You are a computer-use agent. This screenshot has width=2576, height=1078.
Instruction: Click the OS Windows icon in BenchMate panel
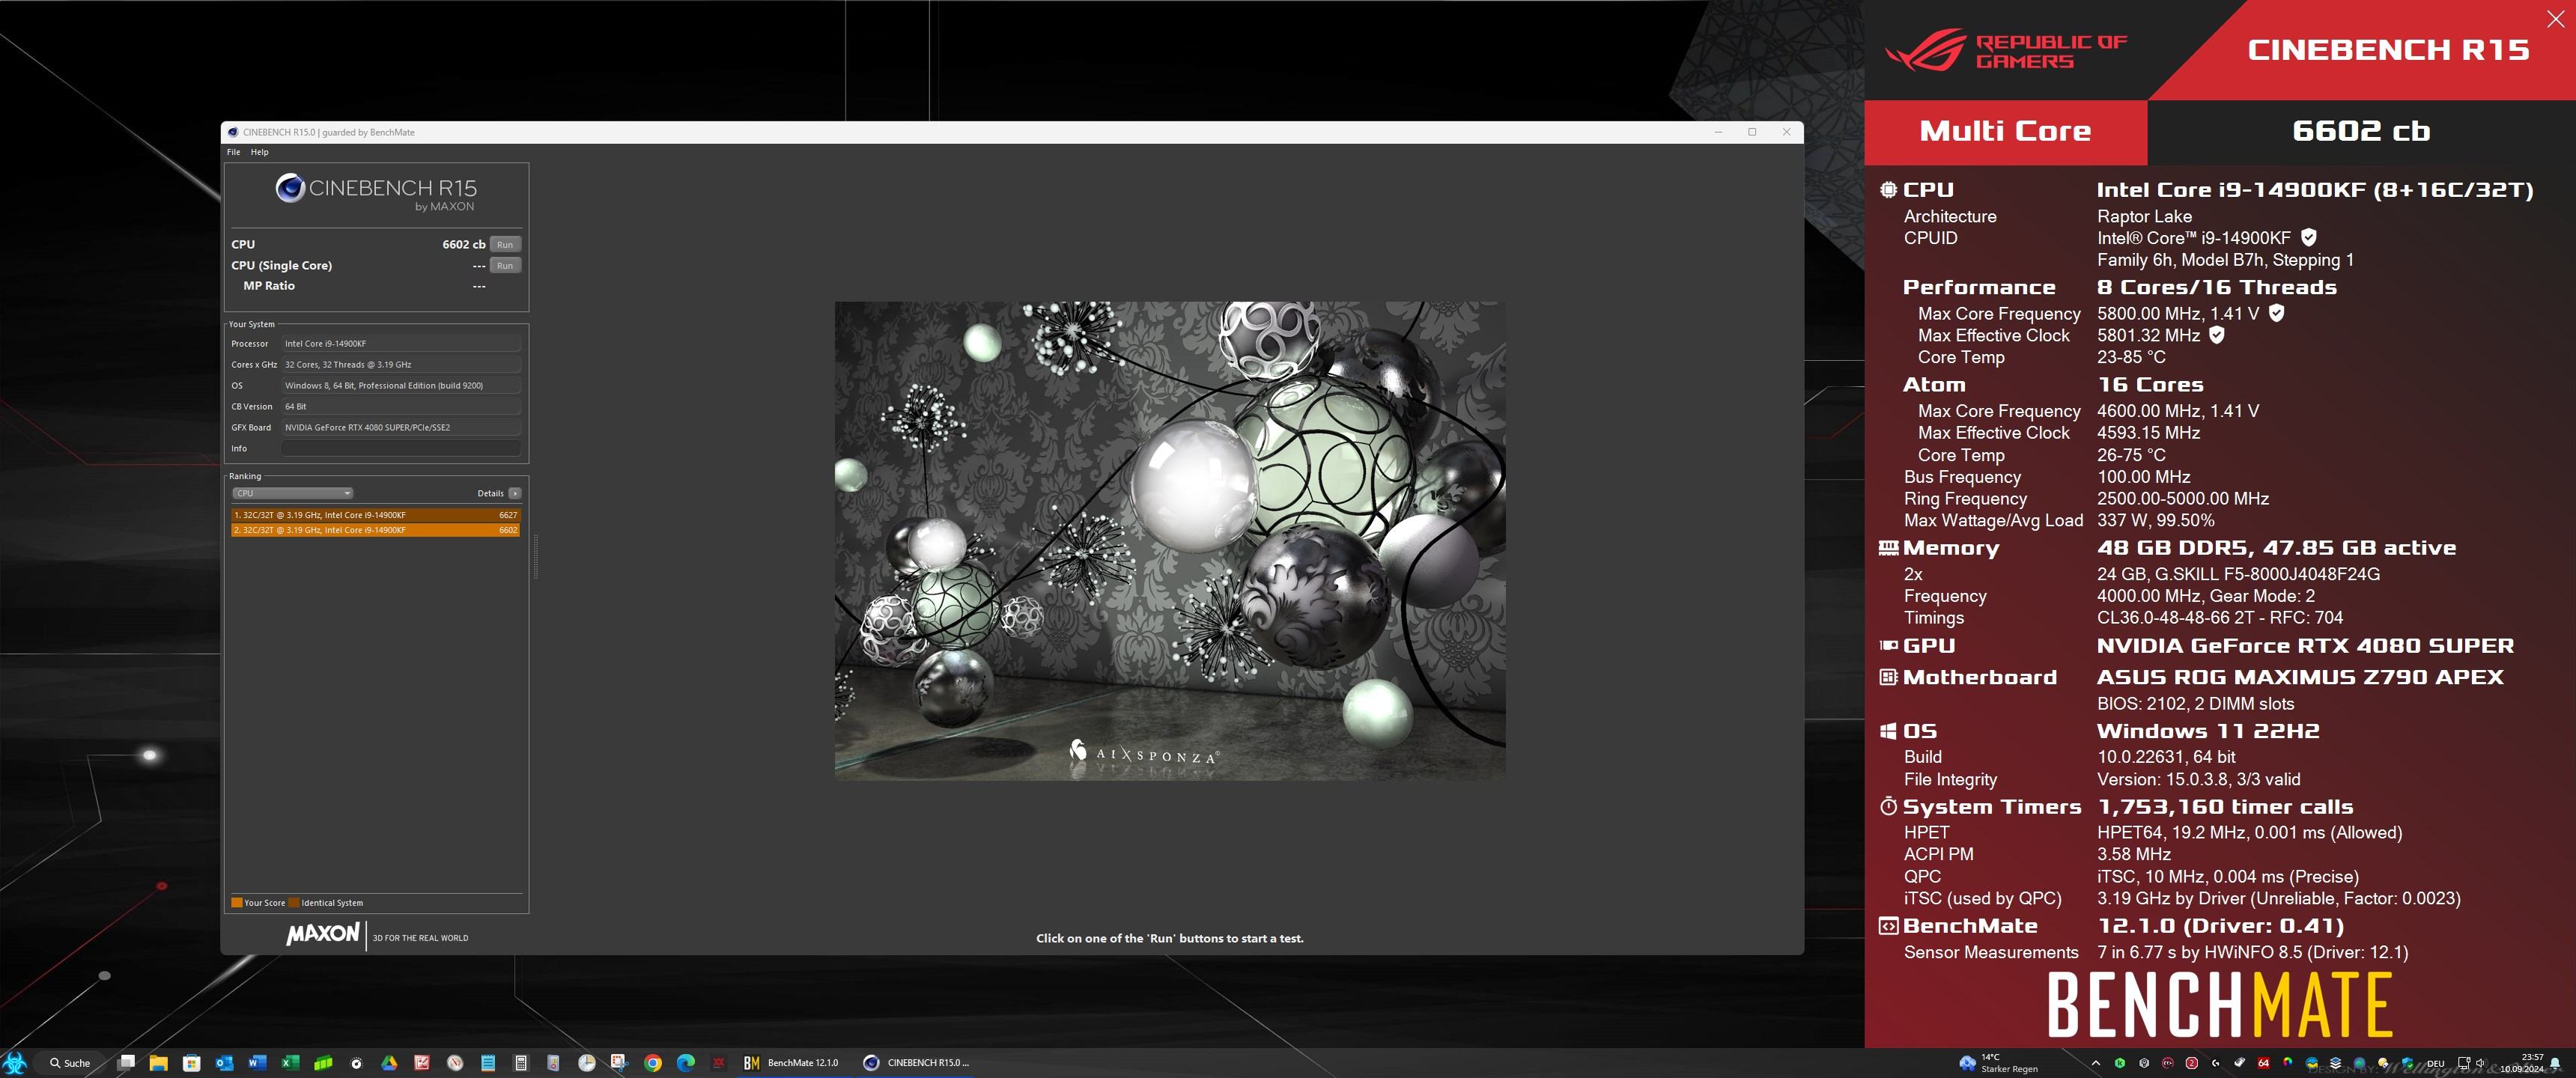point(1888,731)
